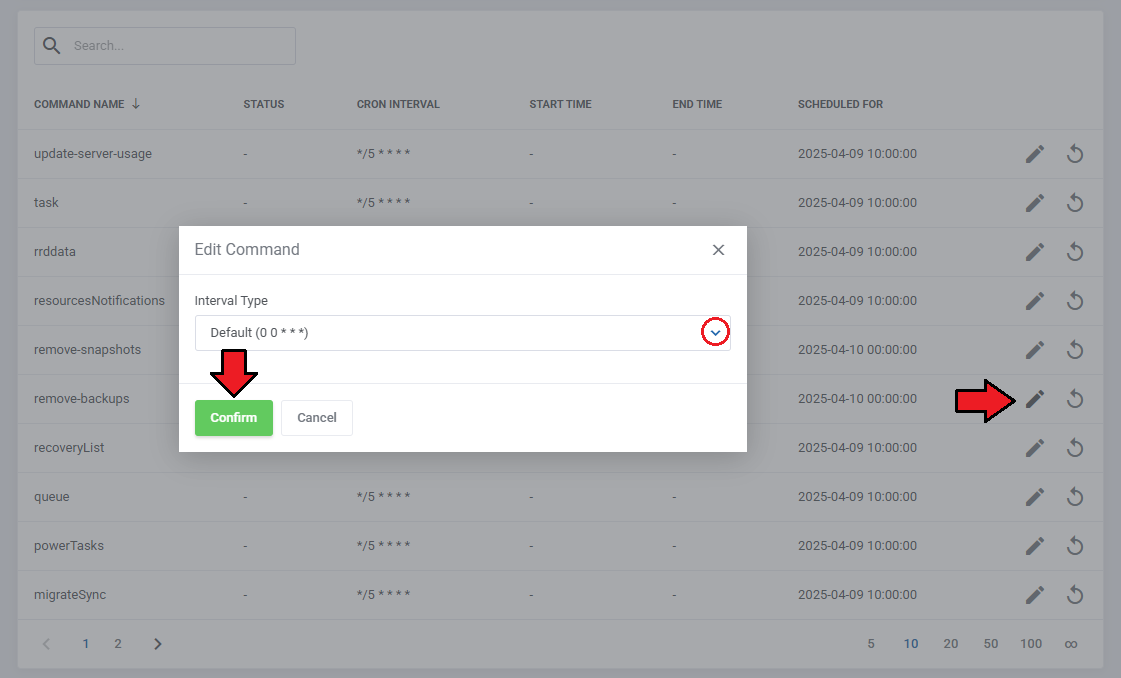Image resolution: width=1121 pixels, height=678 pixels.
Task: Select the migrateSync command name
Action: click(x=70, y=595)
